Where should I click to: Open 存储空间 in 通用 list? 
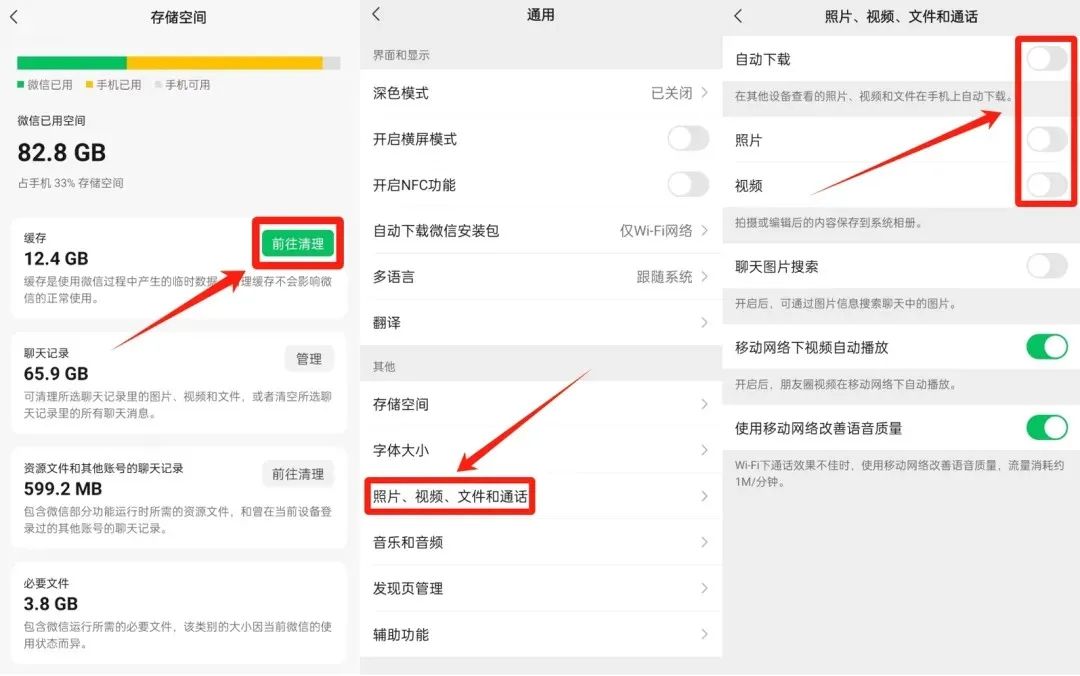pos(541,404)
